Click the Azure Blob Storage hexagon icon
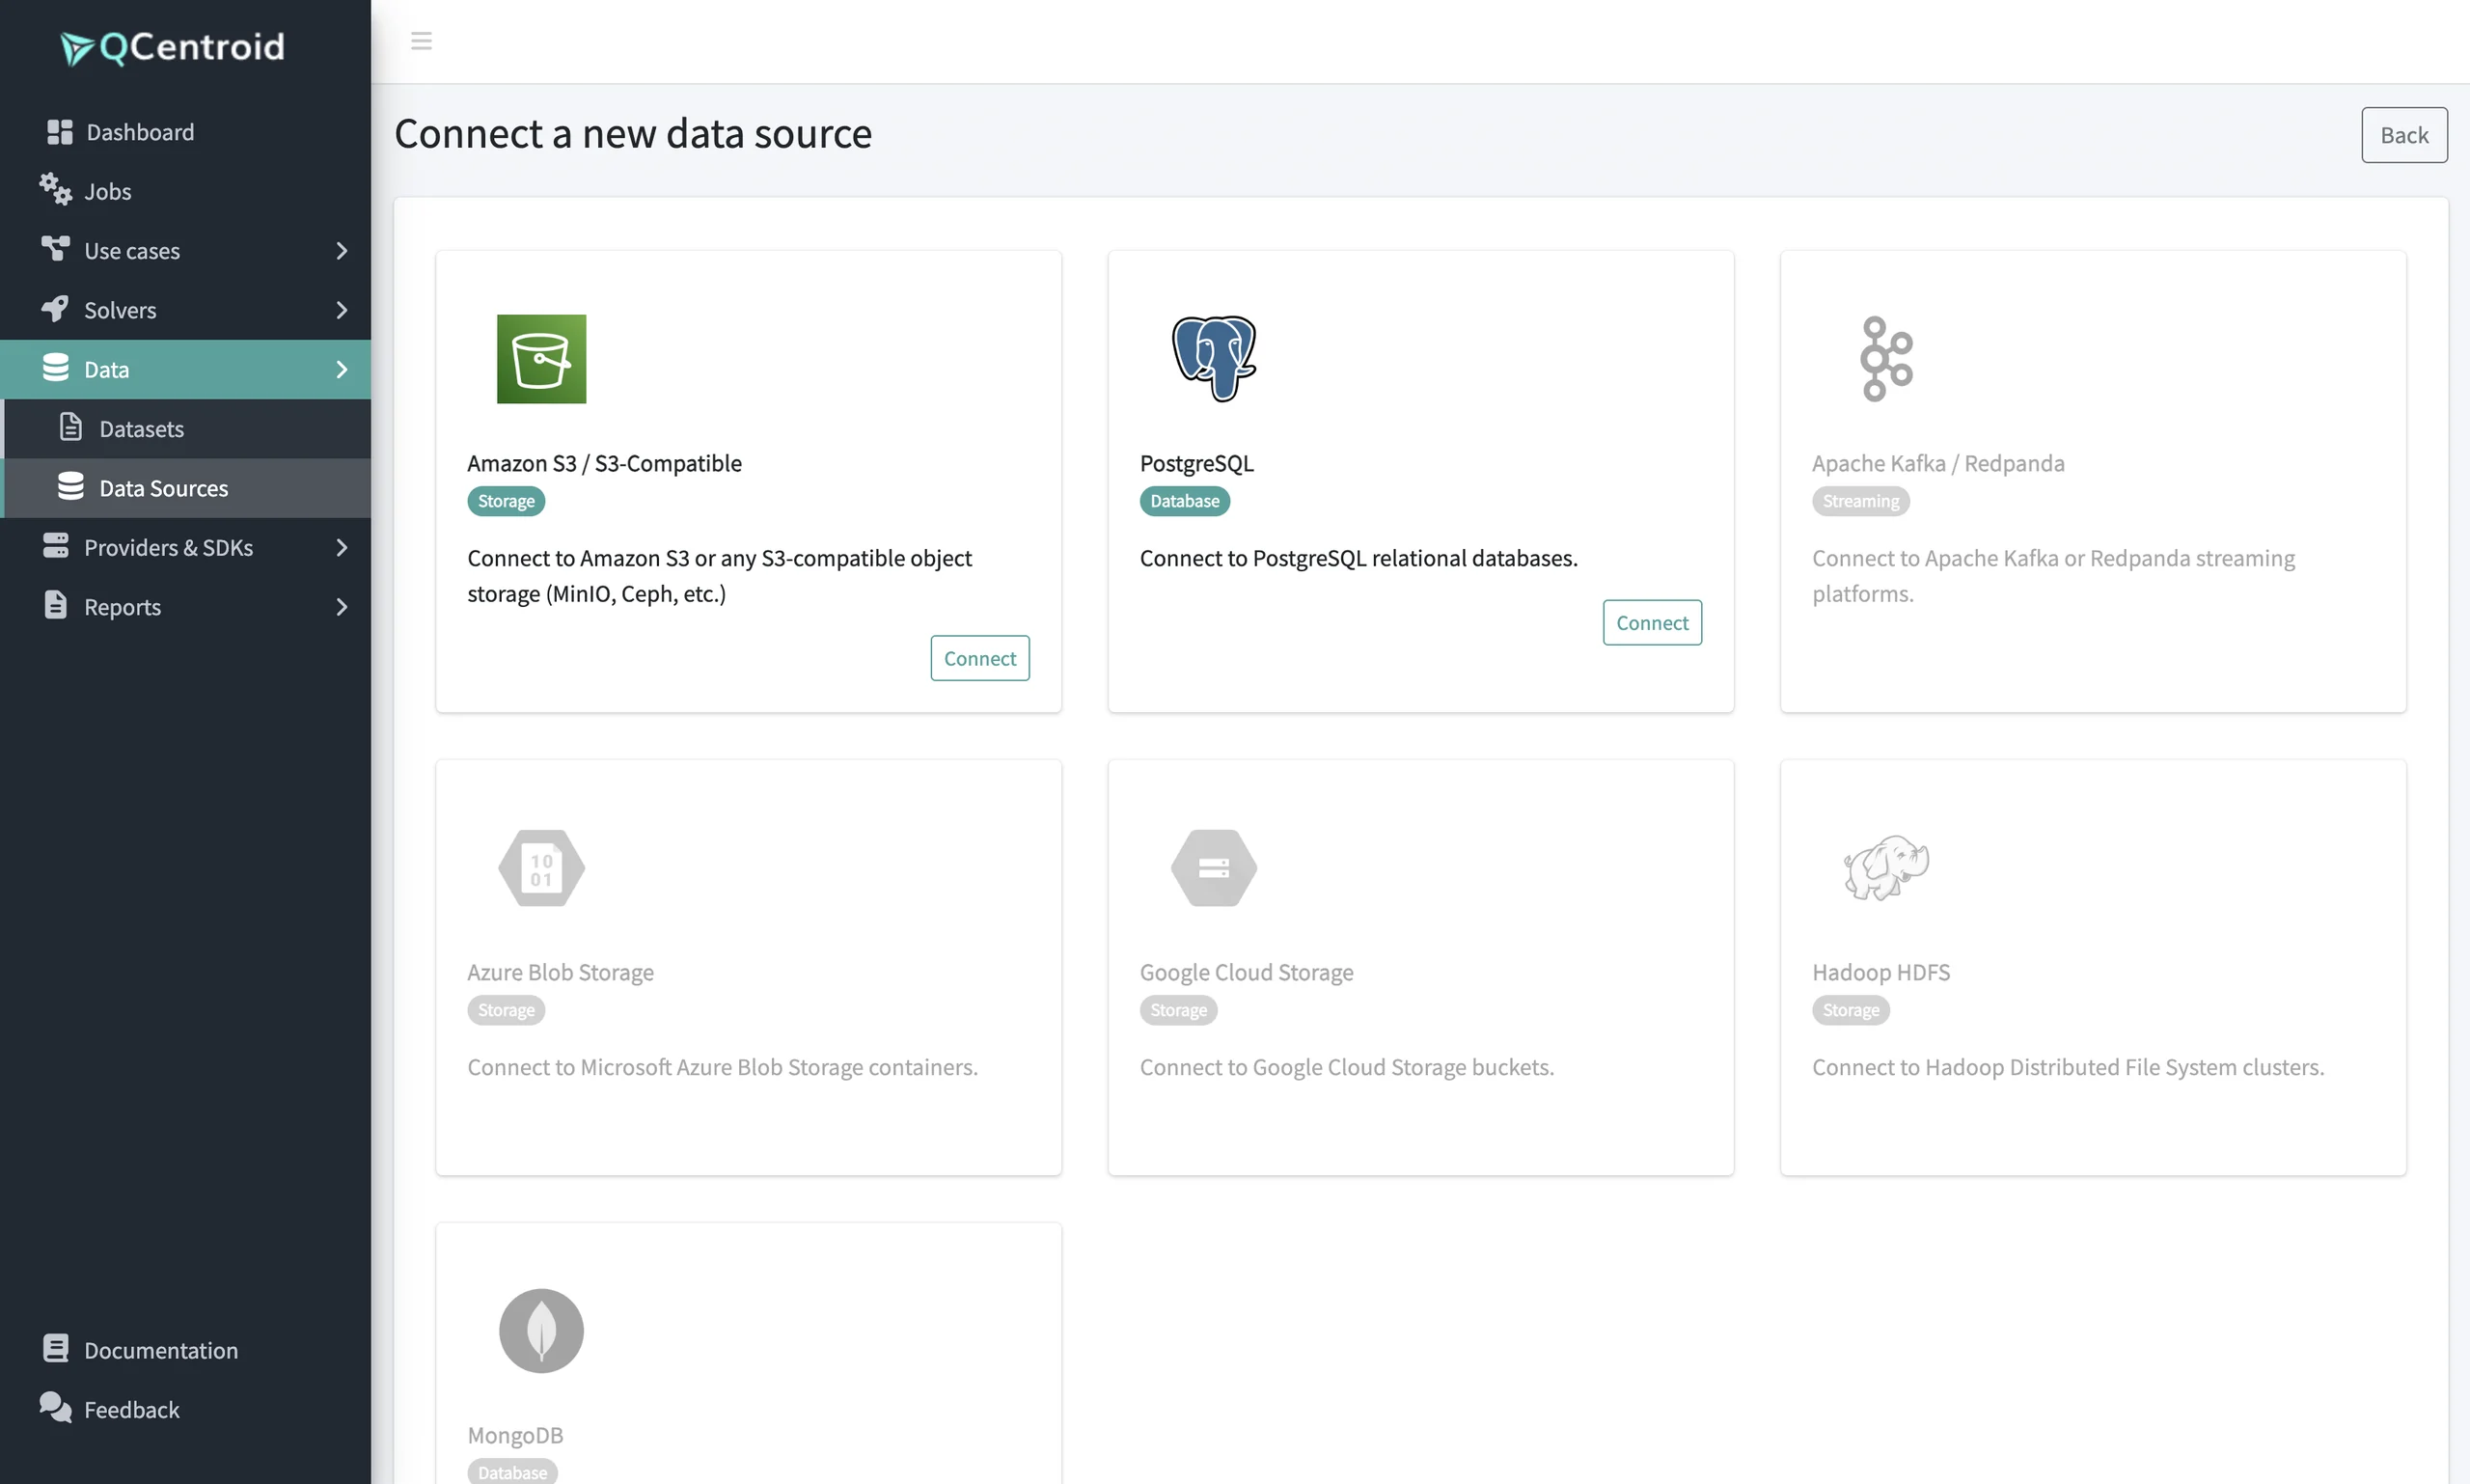This screenshot has height=1484, width=2470. pyautogui.click(x=542, y=868)
